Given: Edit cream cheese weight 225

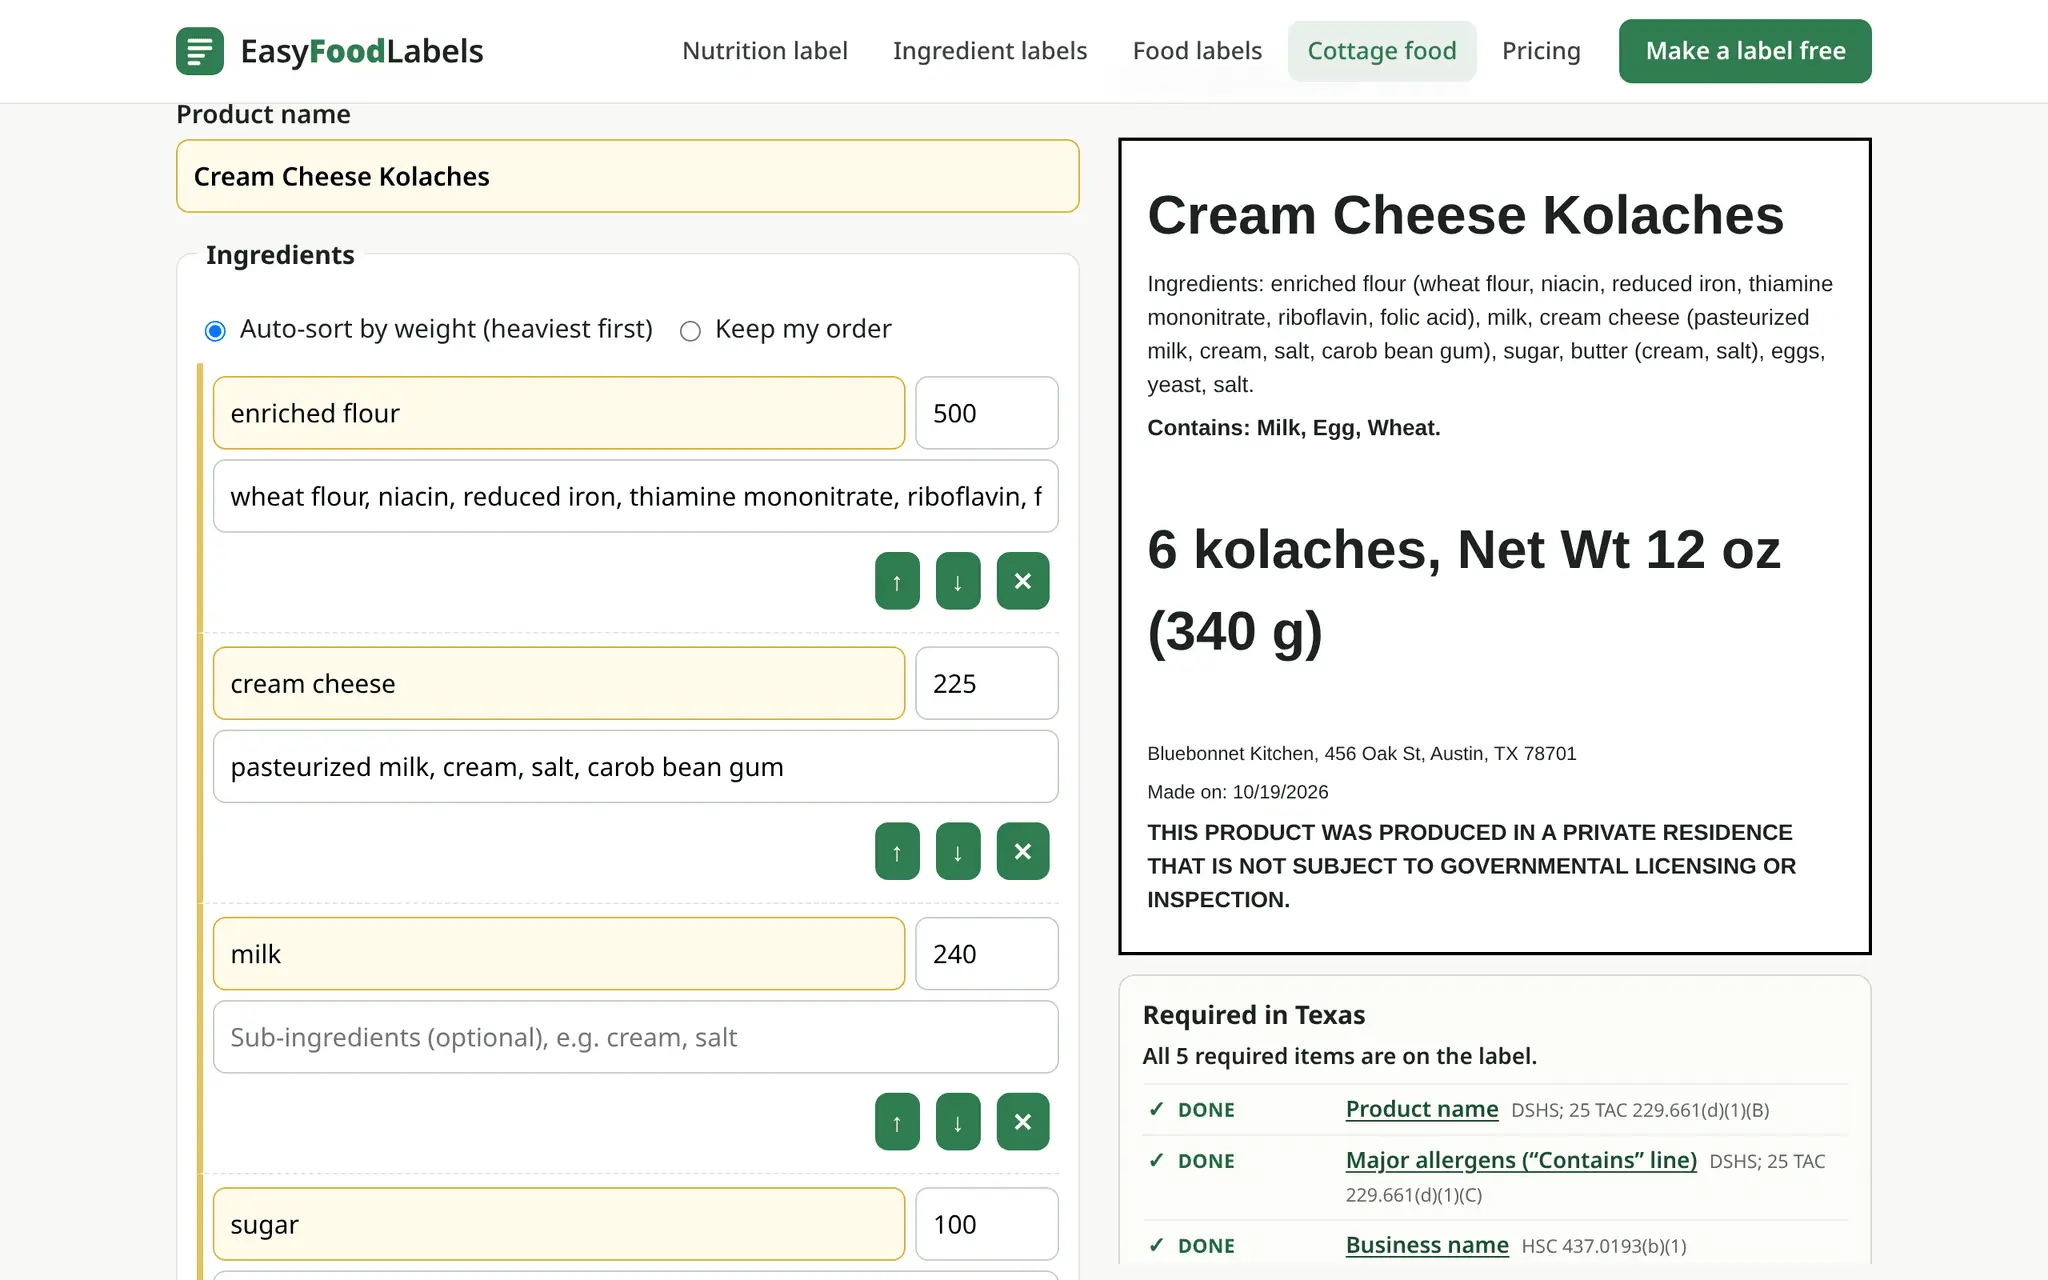Looking at the screenshot, I should click(x=987, y=683).
